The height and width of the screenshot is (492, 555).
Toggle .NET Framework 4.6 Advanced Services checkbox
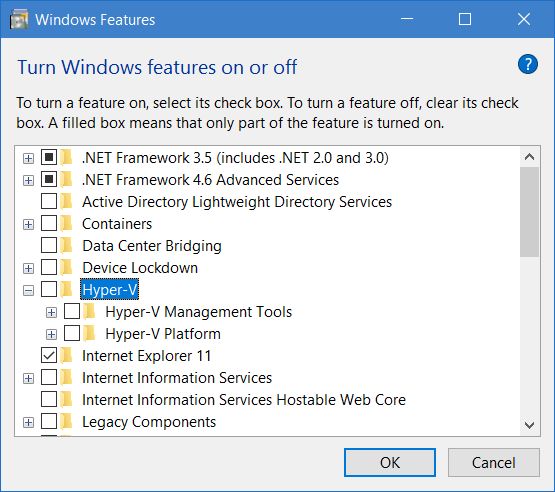click(49, 179)
